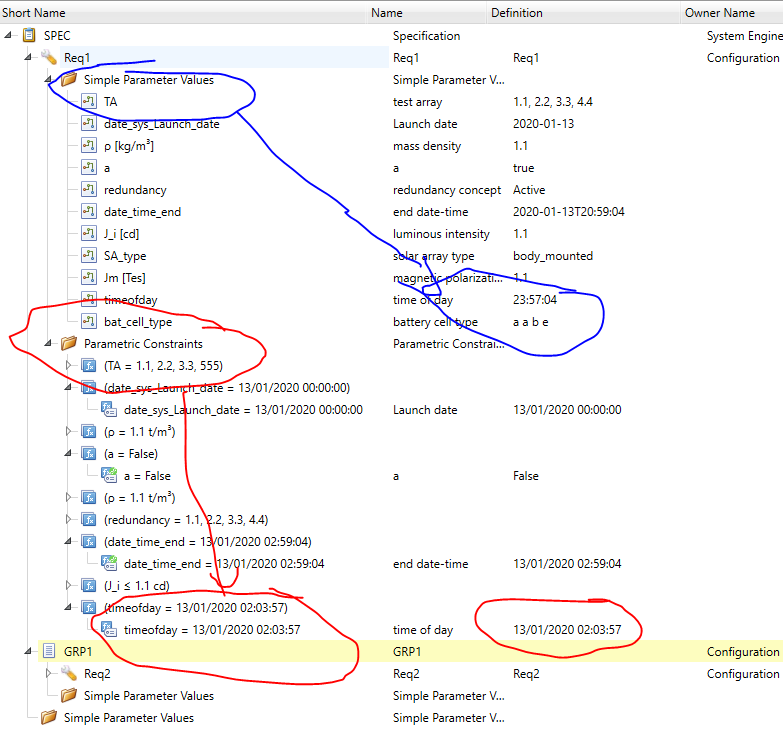
Task: Click the '1.1, 2.2, 3.3, 4.4' definition cell
Action: [553, 102]
